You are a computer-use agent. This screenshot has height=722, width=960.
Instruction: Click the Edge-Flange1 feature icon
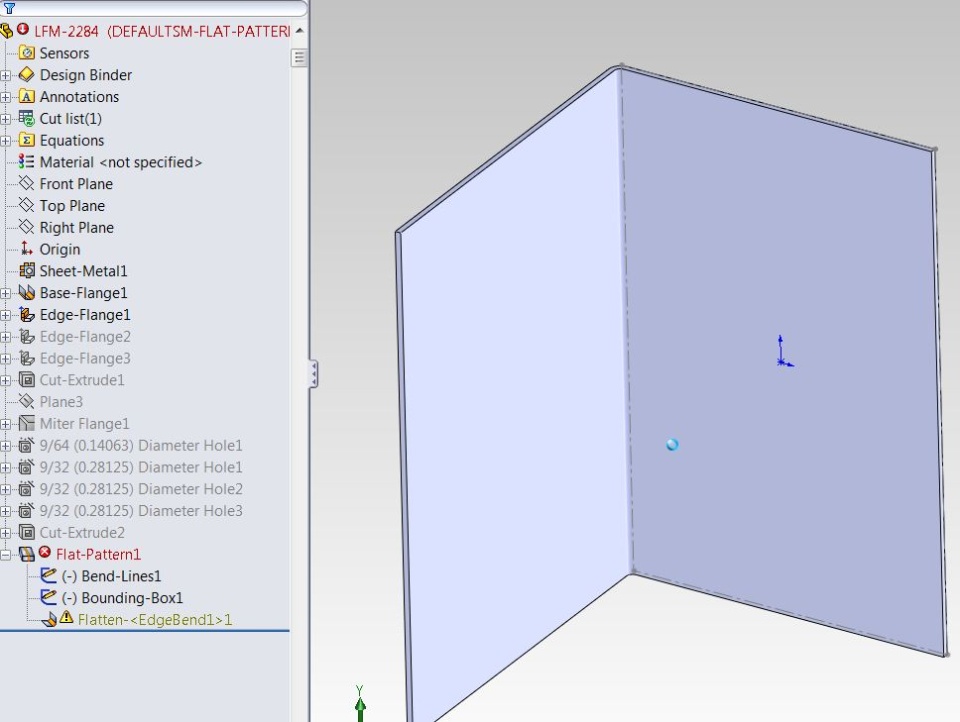26,314
